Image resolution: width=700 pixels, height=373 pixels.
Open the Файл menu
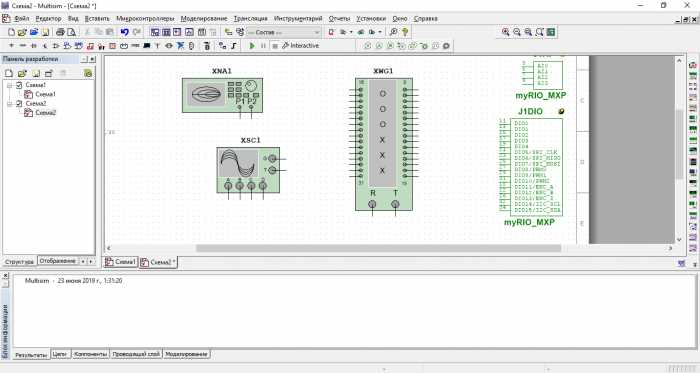pyautogui.click(x=21, y=19)
